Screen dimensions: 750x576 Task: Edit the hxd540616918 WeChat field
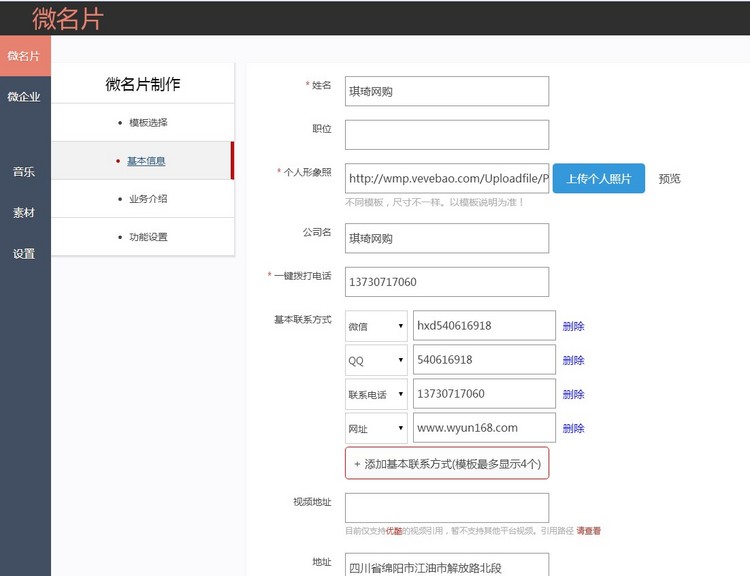(x=484, y=326)
